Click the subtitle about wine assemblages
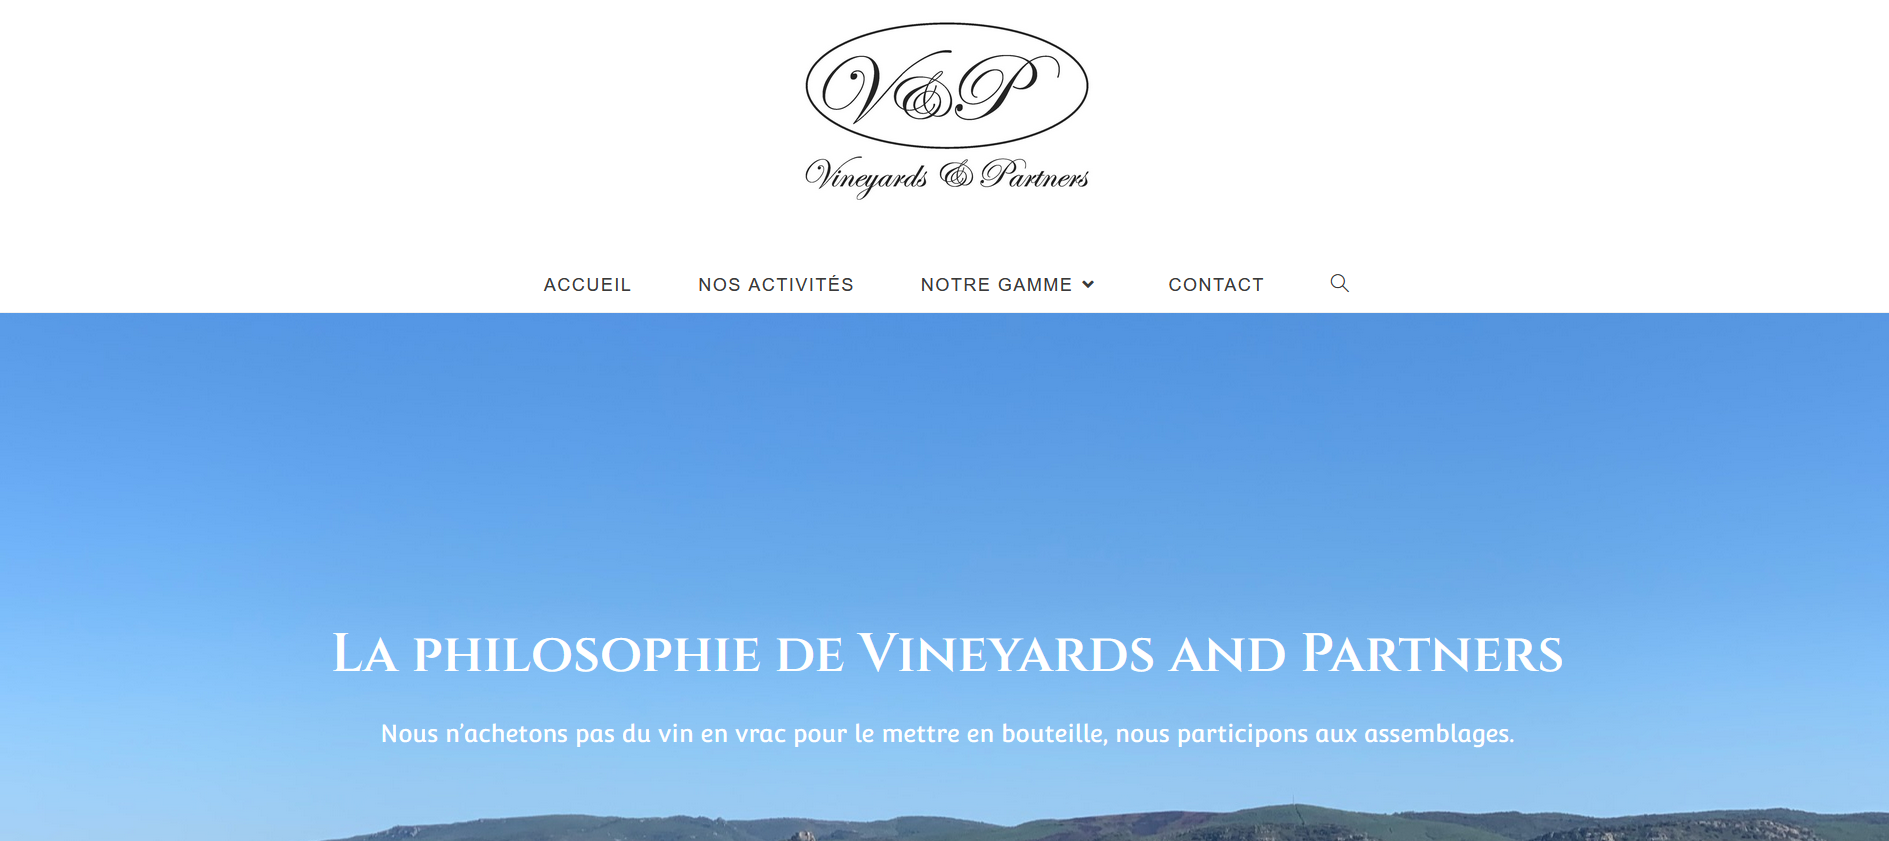Viewport: 1889px width, 841px height. click(x=947, y=734)
